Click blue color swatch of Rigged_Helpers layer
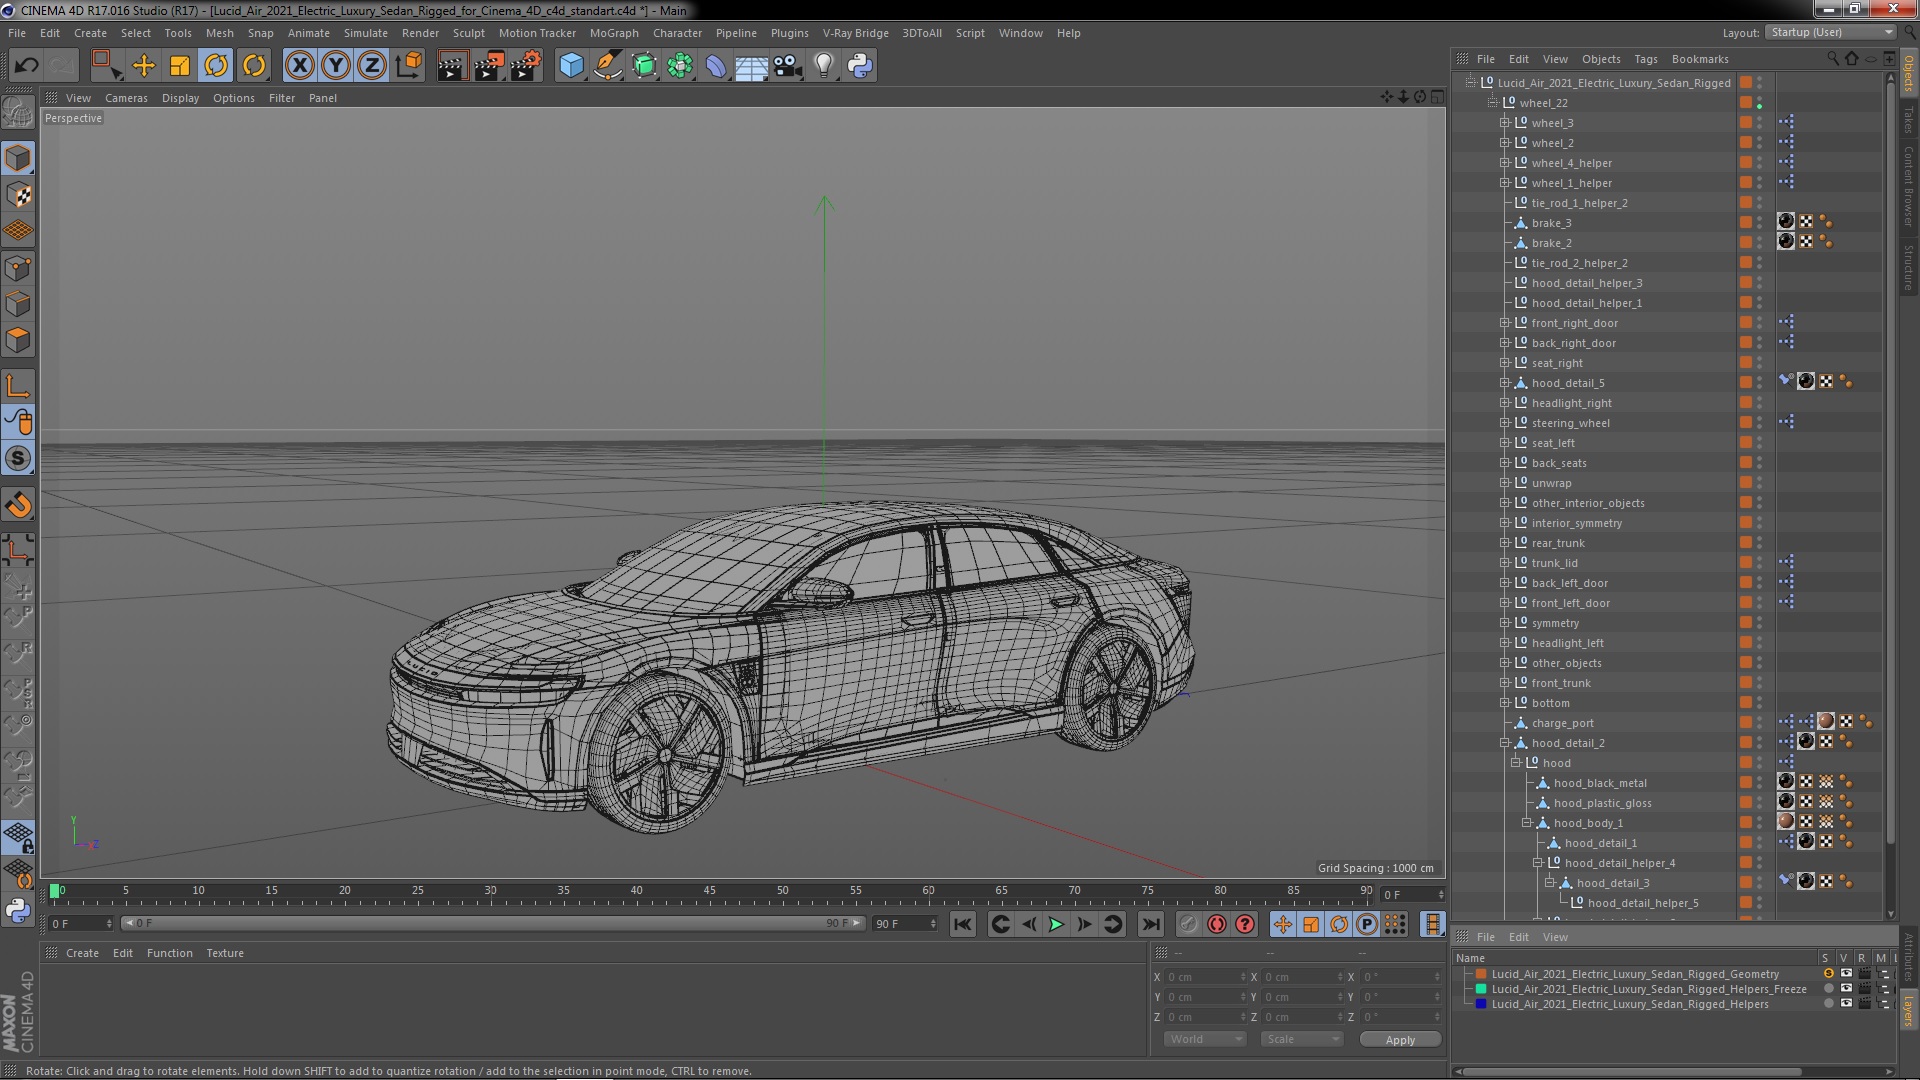 point(1481,1003)
